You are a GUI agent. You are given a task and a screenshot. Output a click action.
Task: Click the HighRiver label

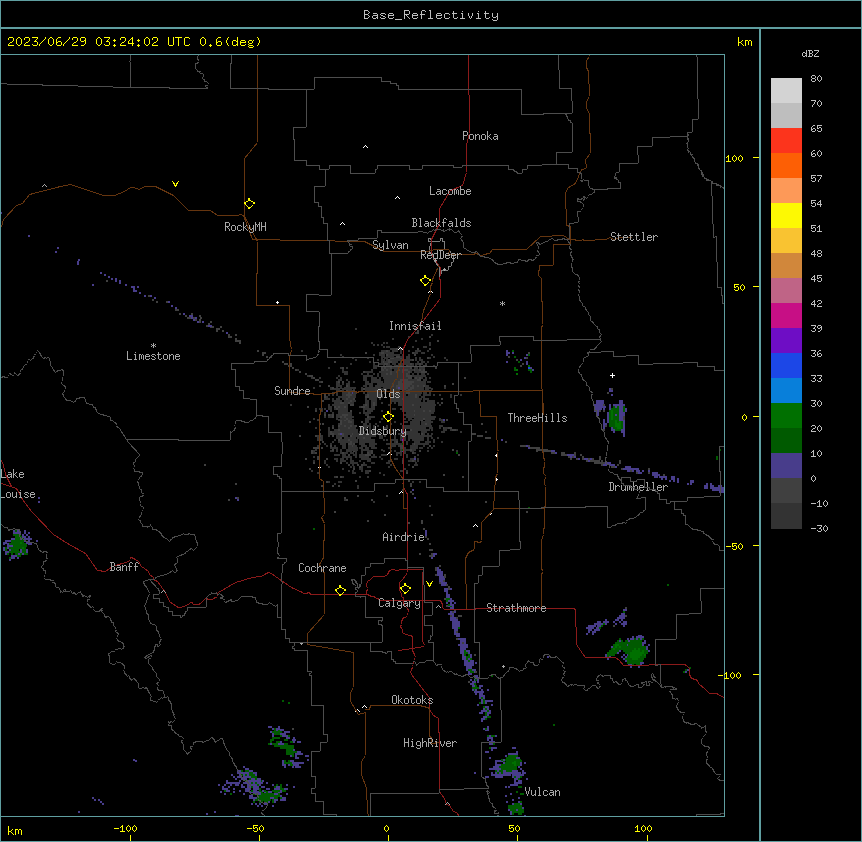[430, 743]
